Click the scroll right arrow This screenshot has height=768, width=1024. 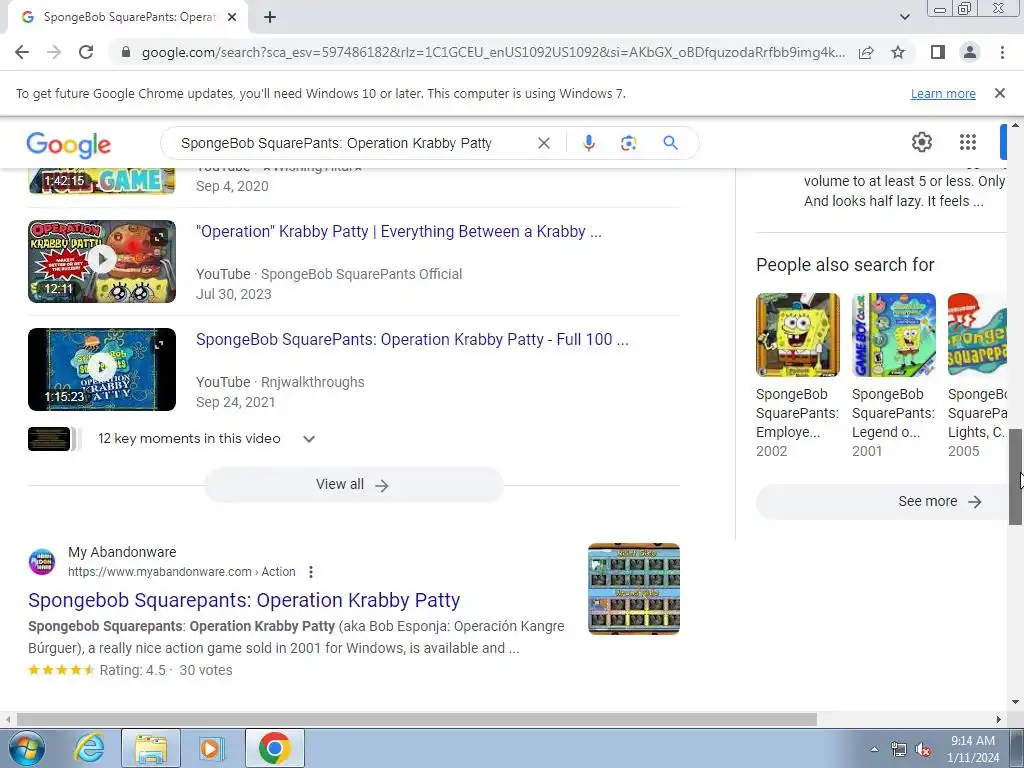pyautogui.click(x=999, y=720)
